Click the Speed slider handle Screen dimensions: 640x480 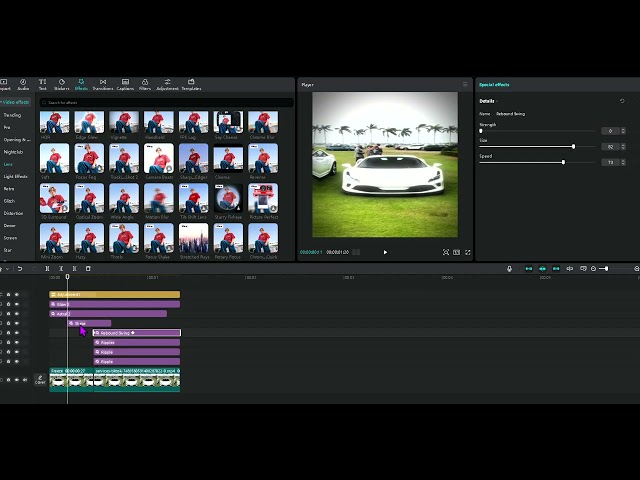click(563, 162)
